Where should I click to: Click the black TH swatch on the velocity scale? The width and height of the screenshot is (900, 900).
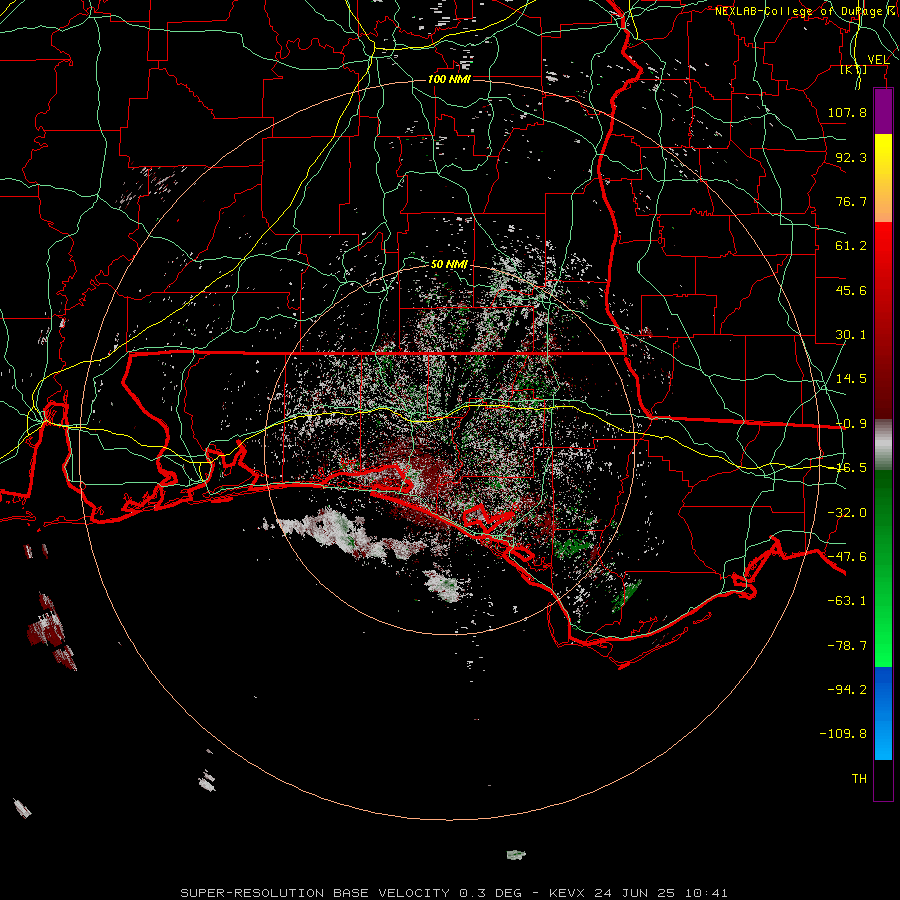(x=883, y=779)
